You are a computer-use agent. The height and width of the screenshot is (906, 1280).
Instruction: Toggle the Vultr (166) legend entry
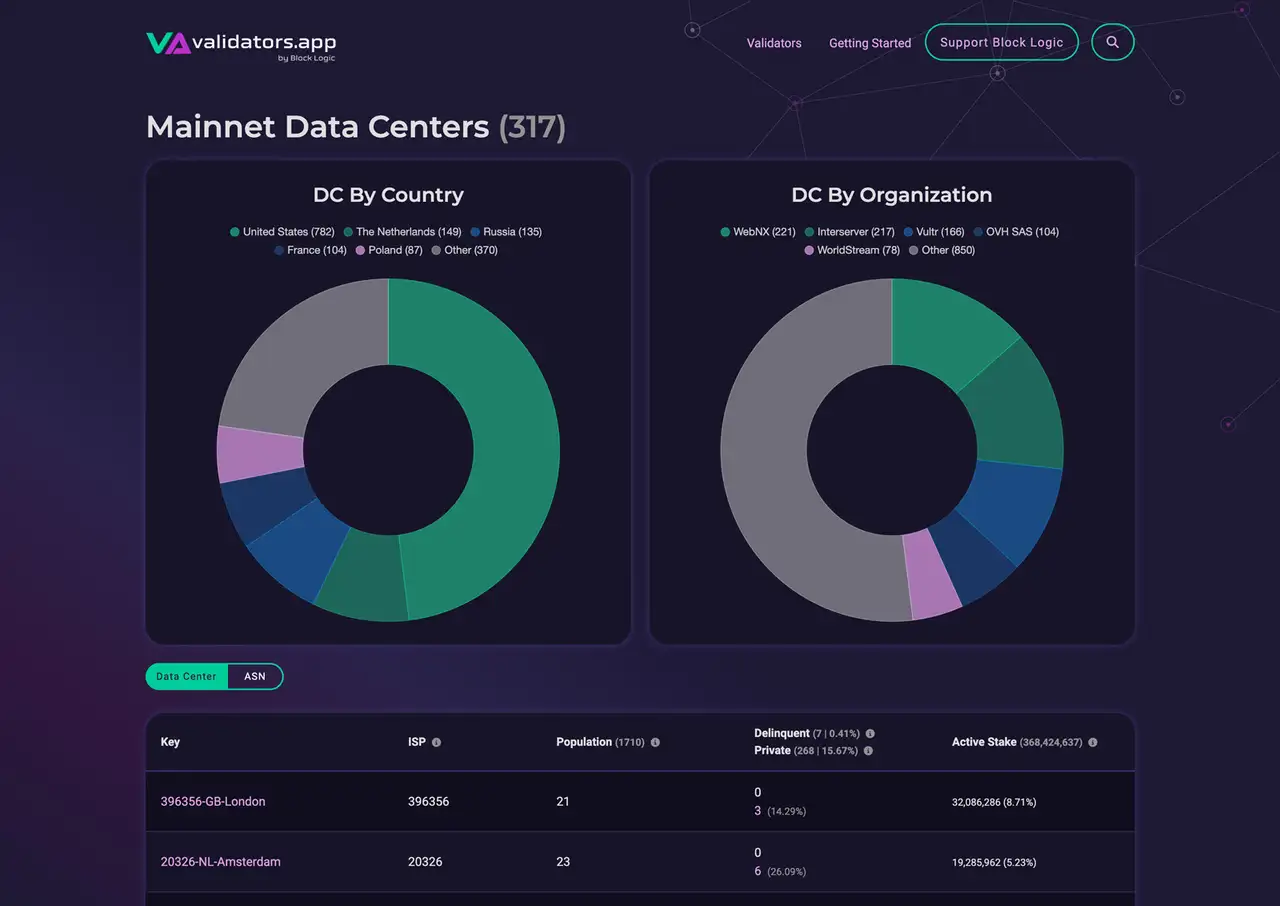938,231
